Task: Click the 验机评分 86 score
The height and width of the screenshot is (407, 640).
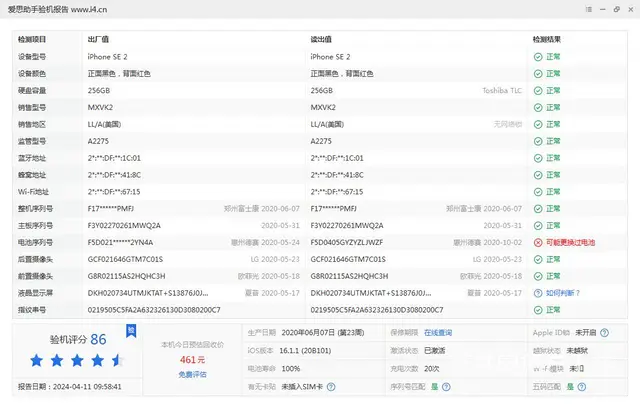Action: click(78, 339)
